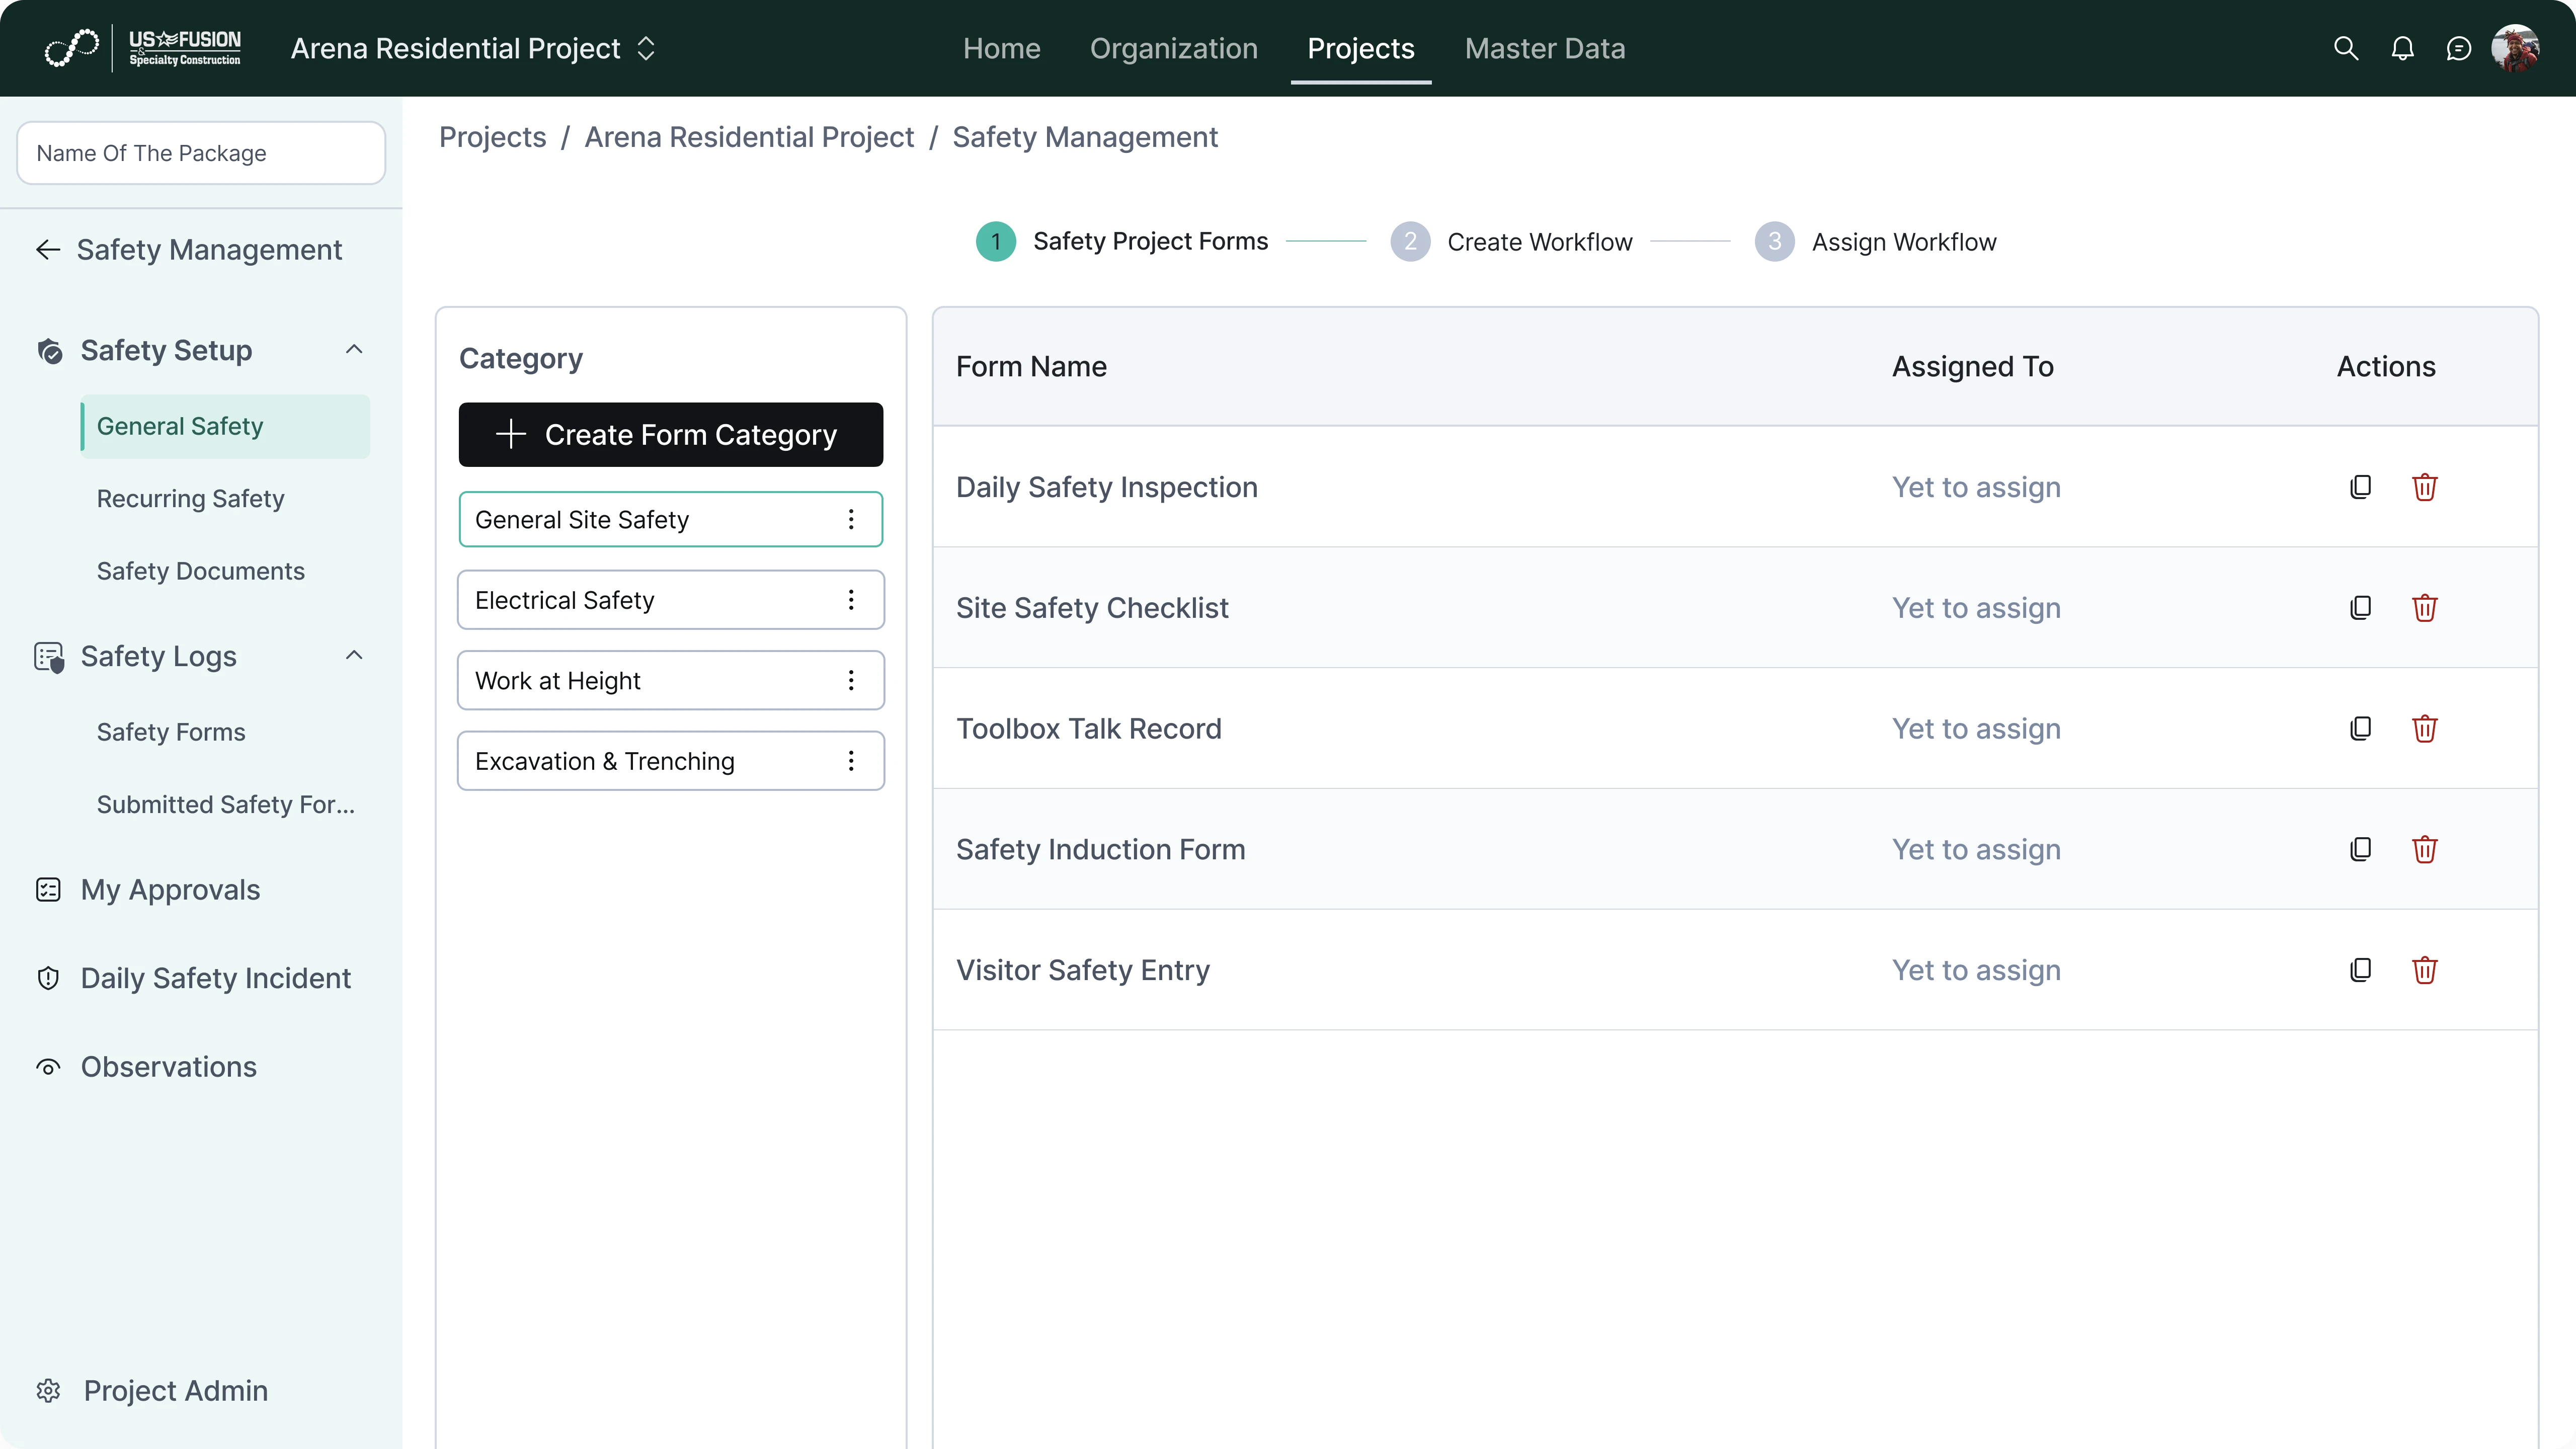Select the Observations sidebar icon

click(x=48, y=1067)
